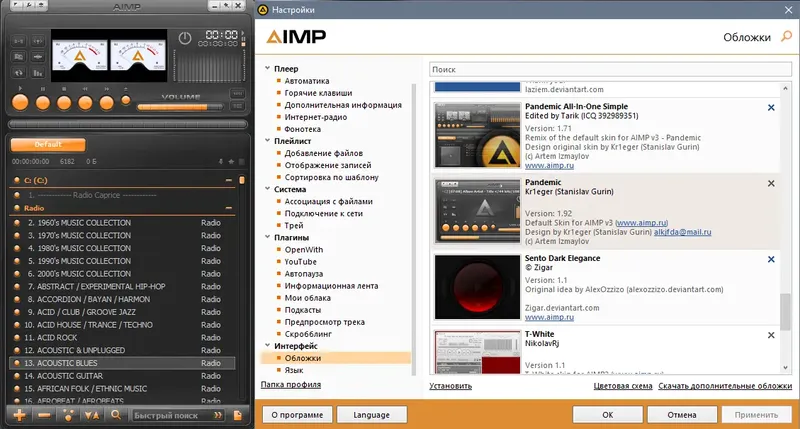Viewport: 800px width, 429px height.
Task: Open the Папка профиля link
Action: point(291,385)
